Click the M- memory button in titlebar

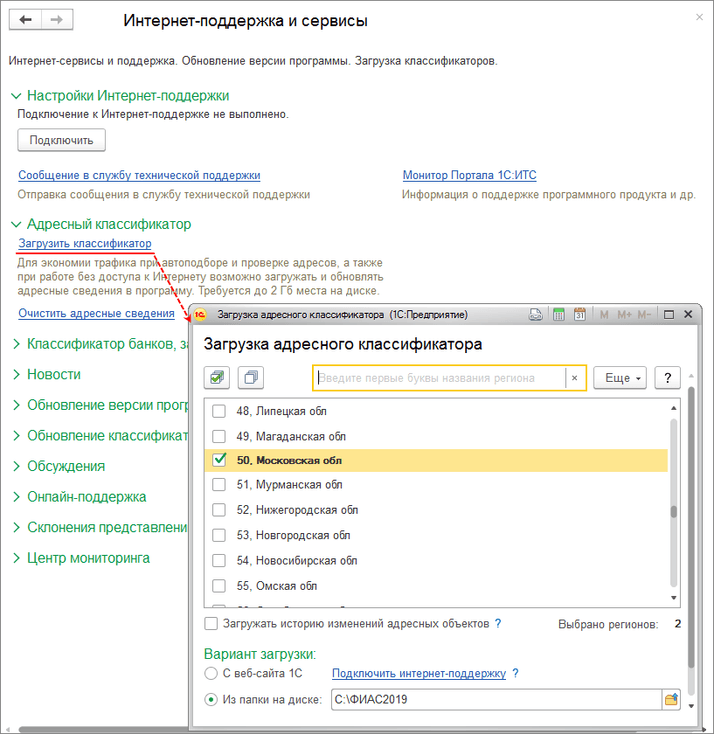click(x=644, y=315)
